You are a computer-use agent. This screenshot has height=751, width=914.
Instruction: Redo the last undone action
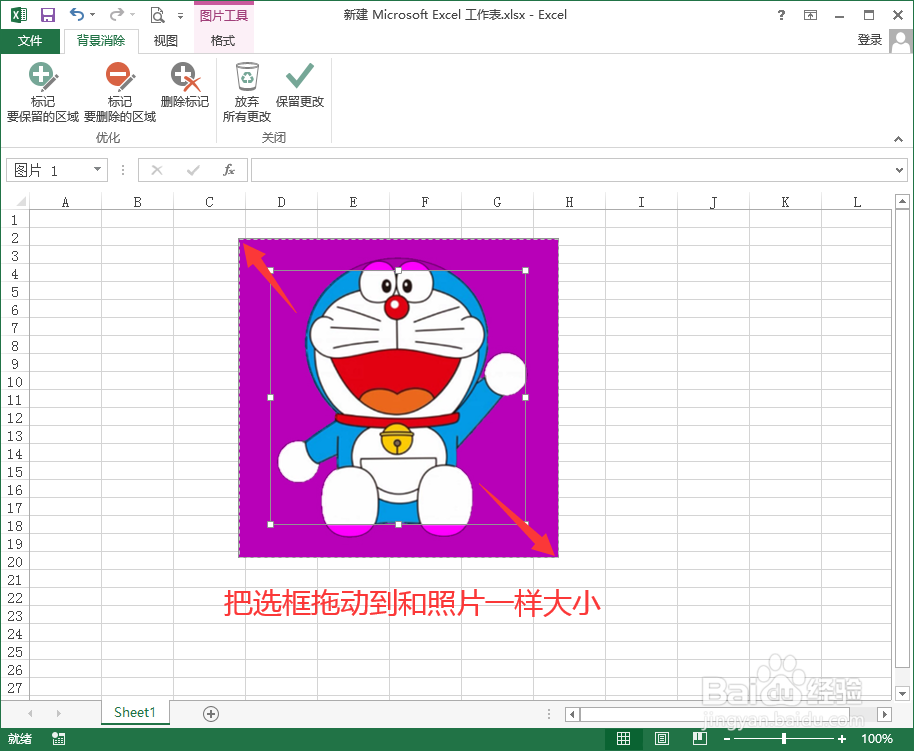(117, 15)
